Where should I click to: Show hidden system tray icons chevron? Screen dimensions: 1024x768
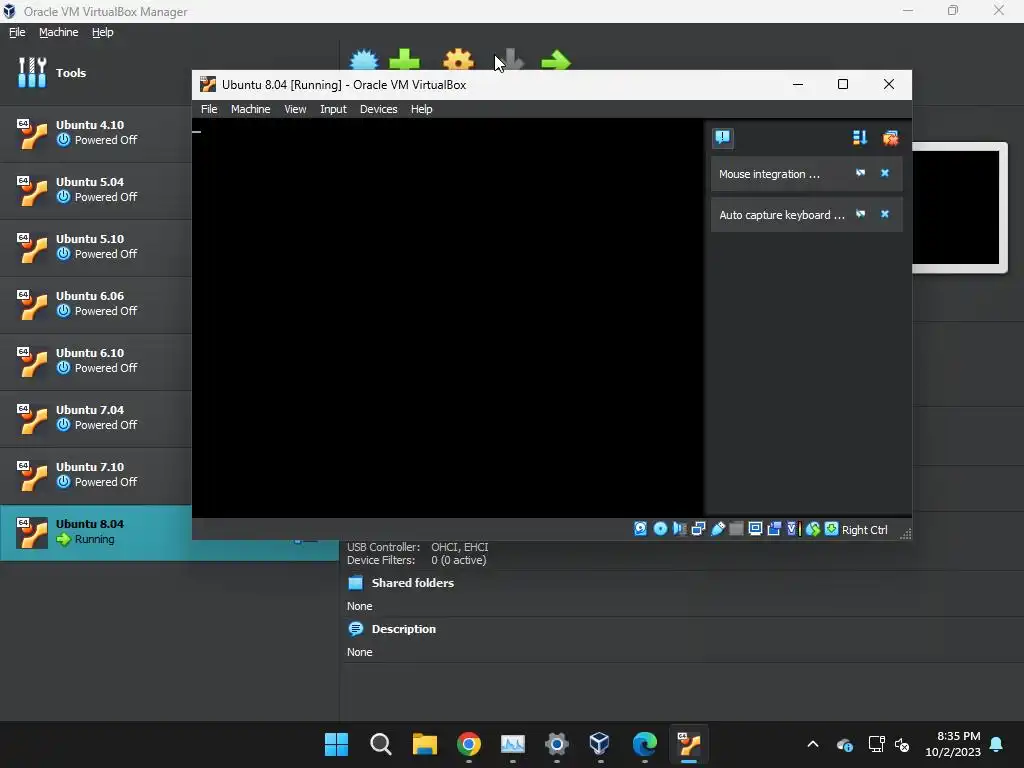(x=812, y=744)
